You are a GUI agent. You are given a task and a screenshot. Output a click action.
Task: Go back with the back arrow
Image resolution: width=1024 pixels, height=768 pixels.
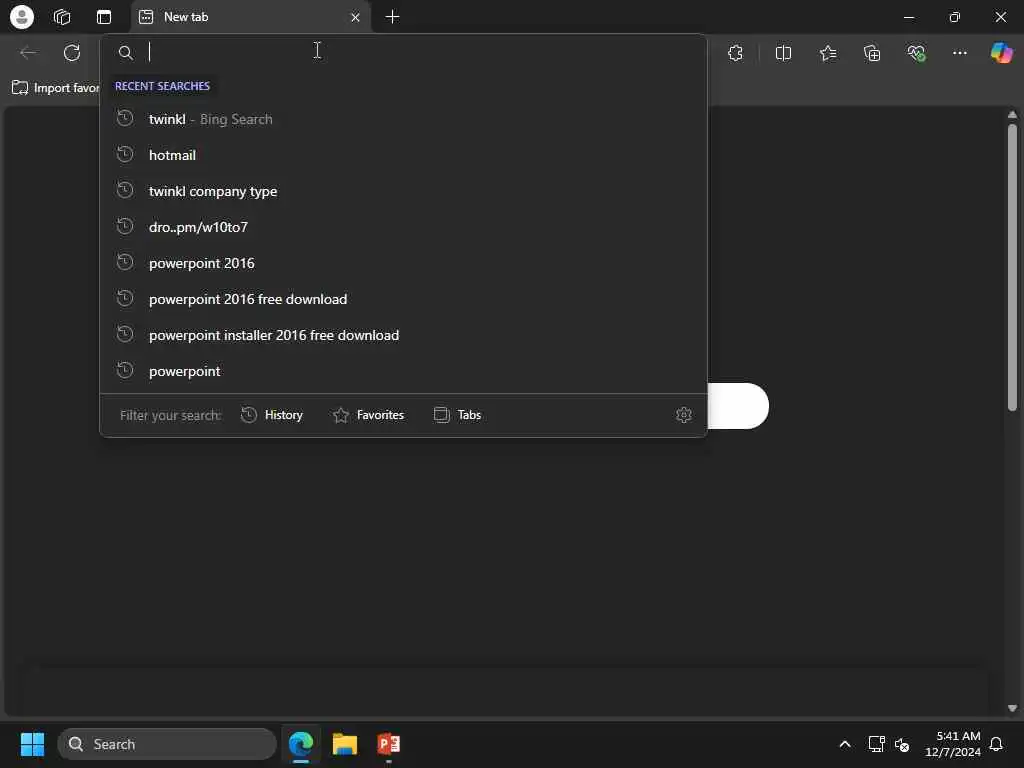tap(28, 53)
